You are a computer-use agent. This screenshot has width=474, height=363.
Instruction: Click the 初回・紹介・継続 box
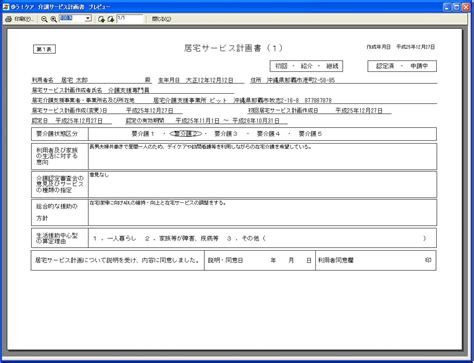click(x=306, y=66)
